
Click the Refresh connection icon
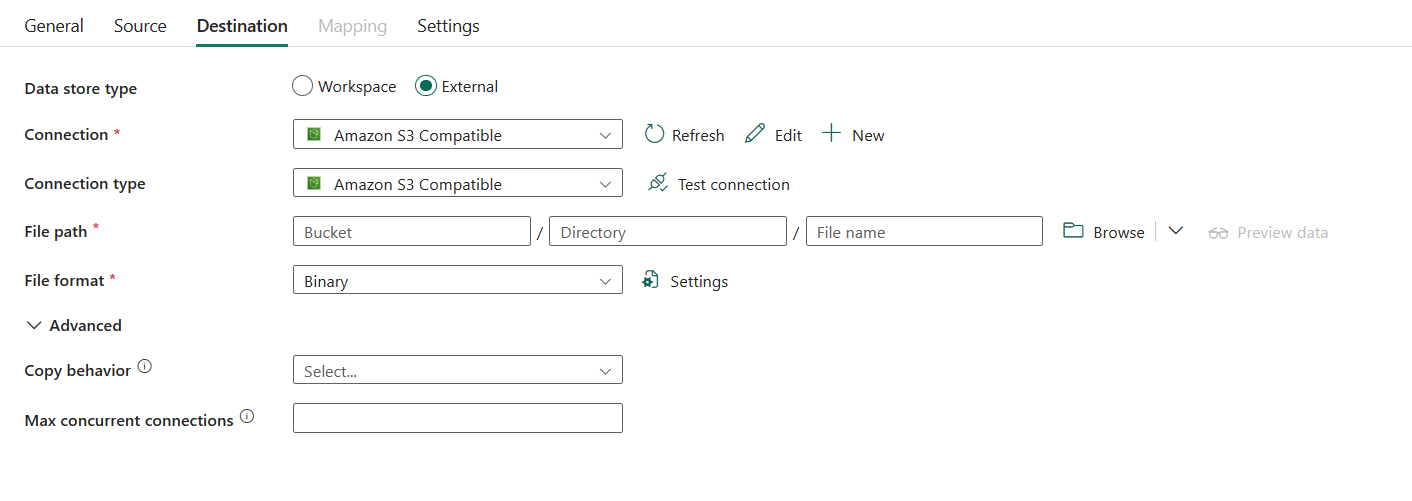point(654,134)
